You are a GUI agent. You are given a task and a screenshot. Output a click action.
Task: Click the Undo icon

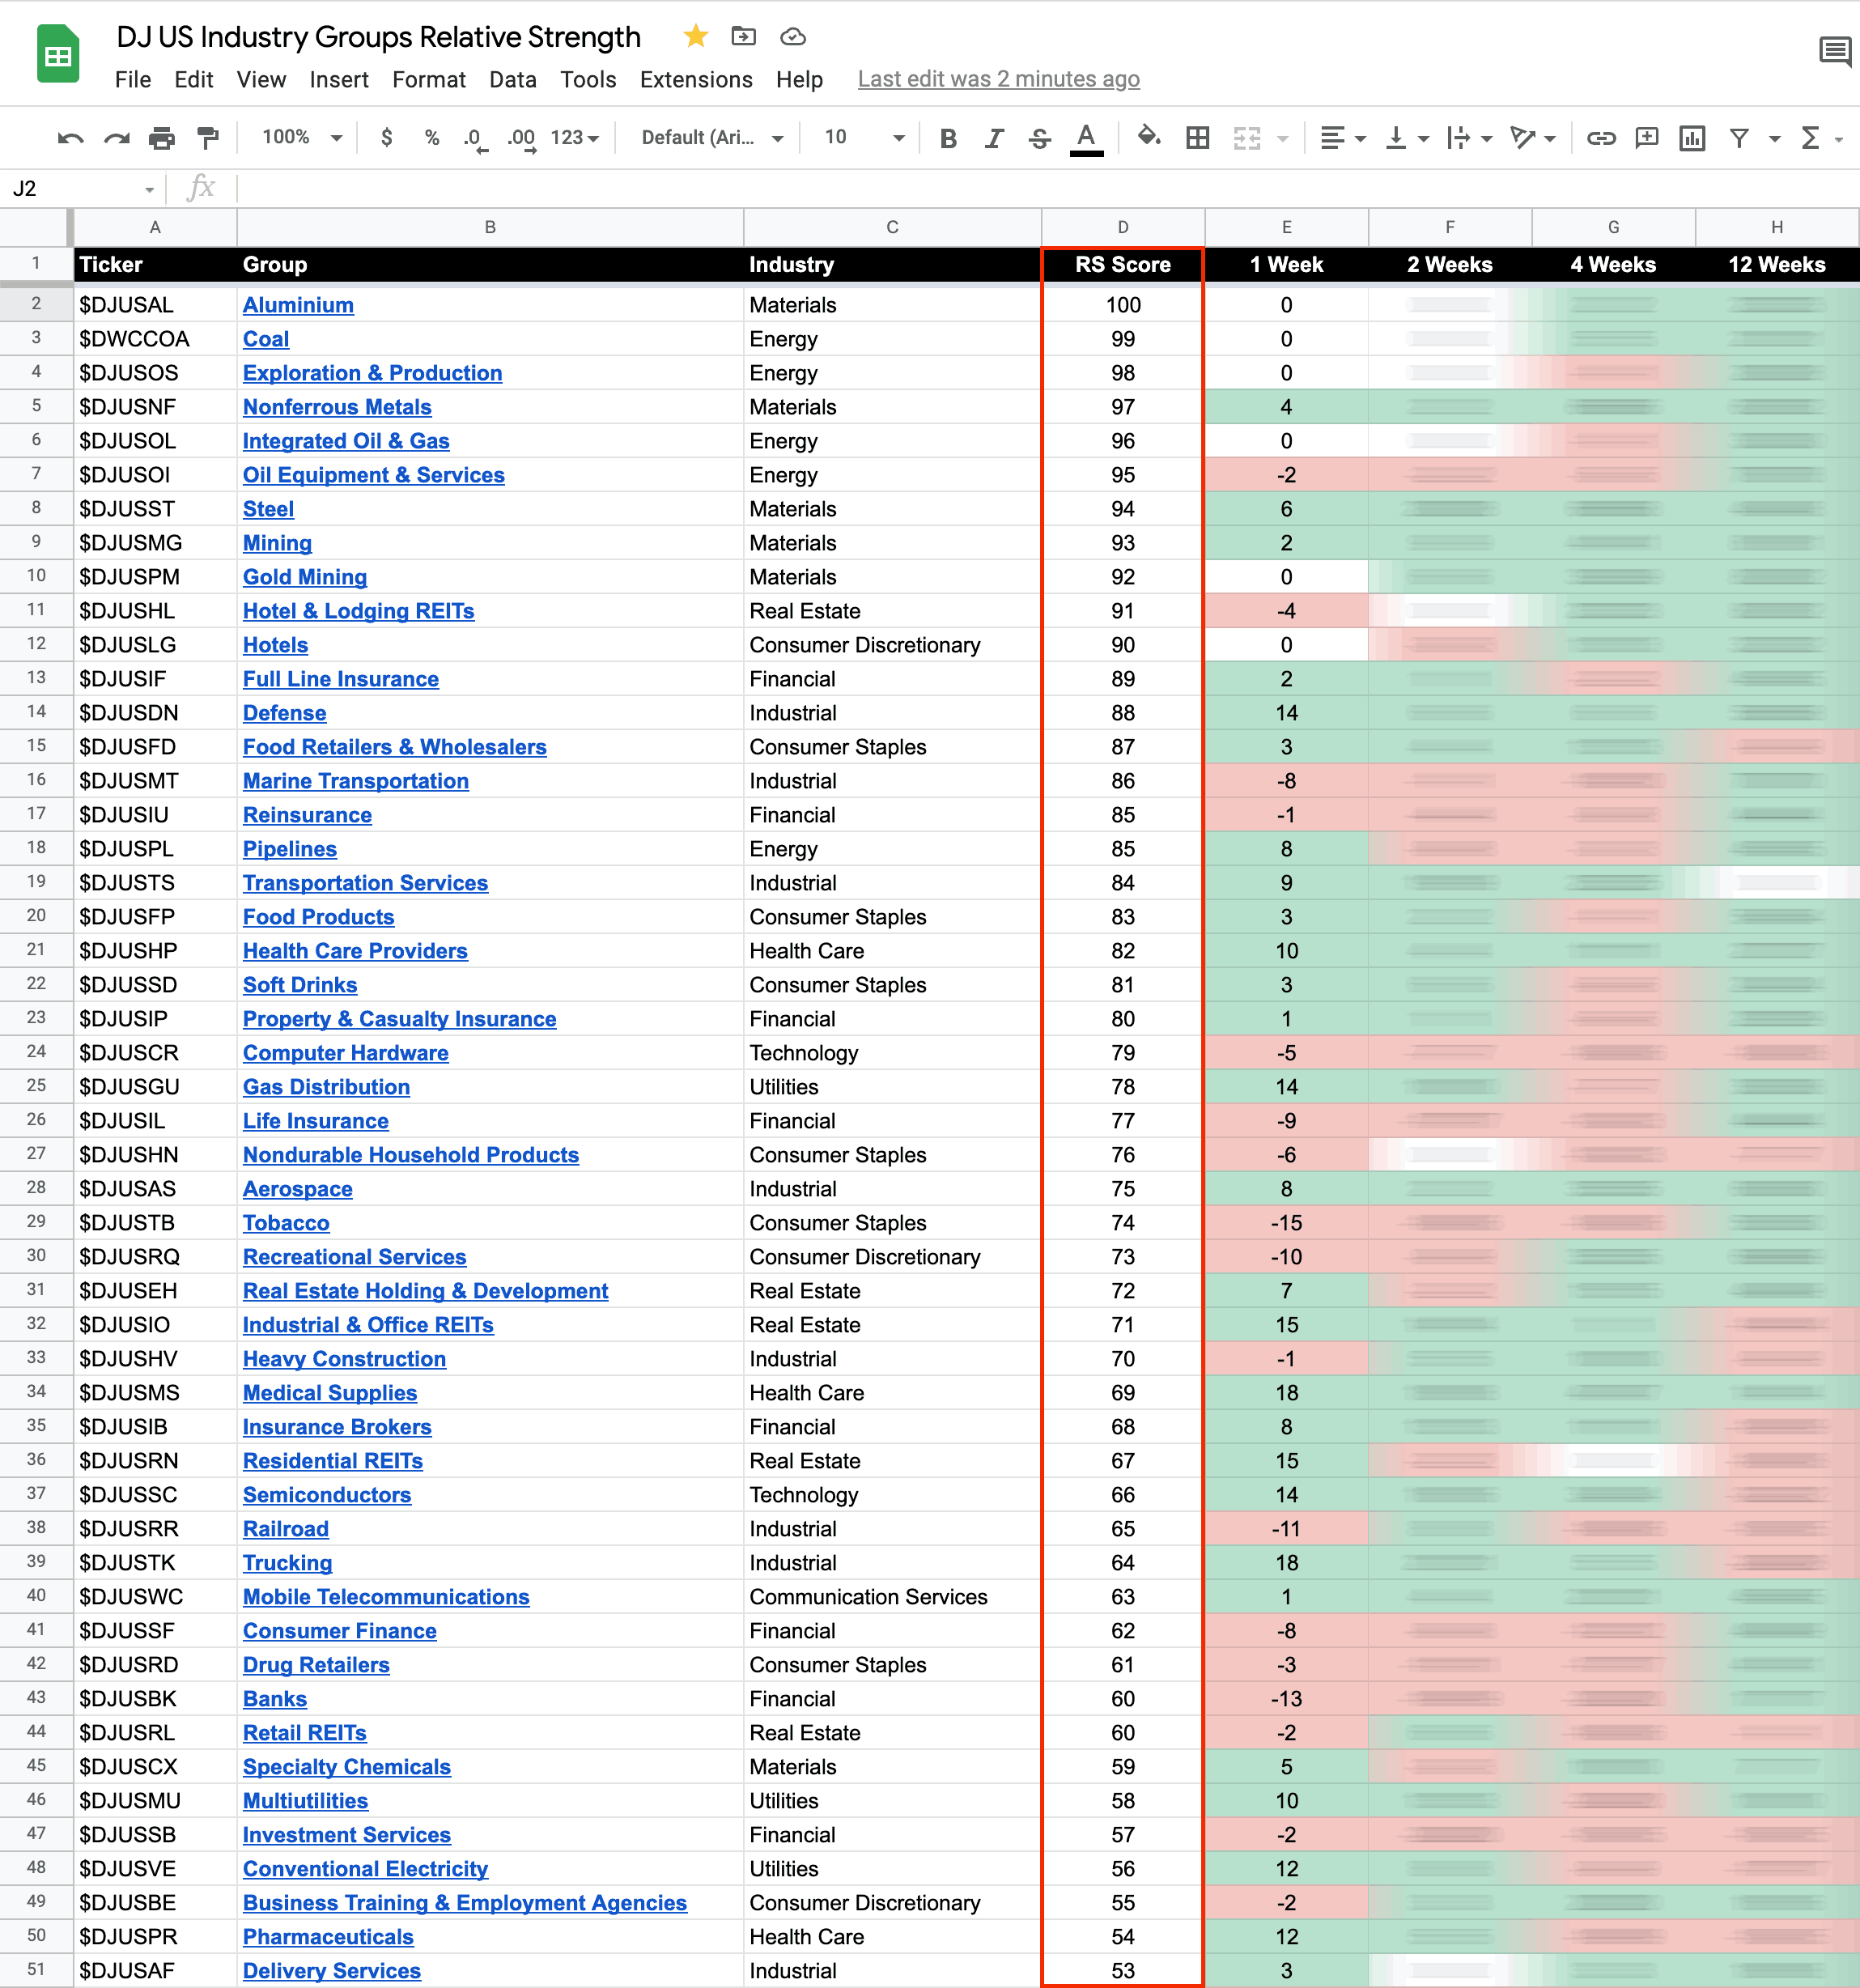click(x=70, y=138)
